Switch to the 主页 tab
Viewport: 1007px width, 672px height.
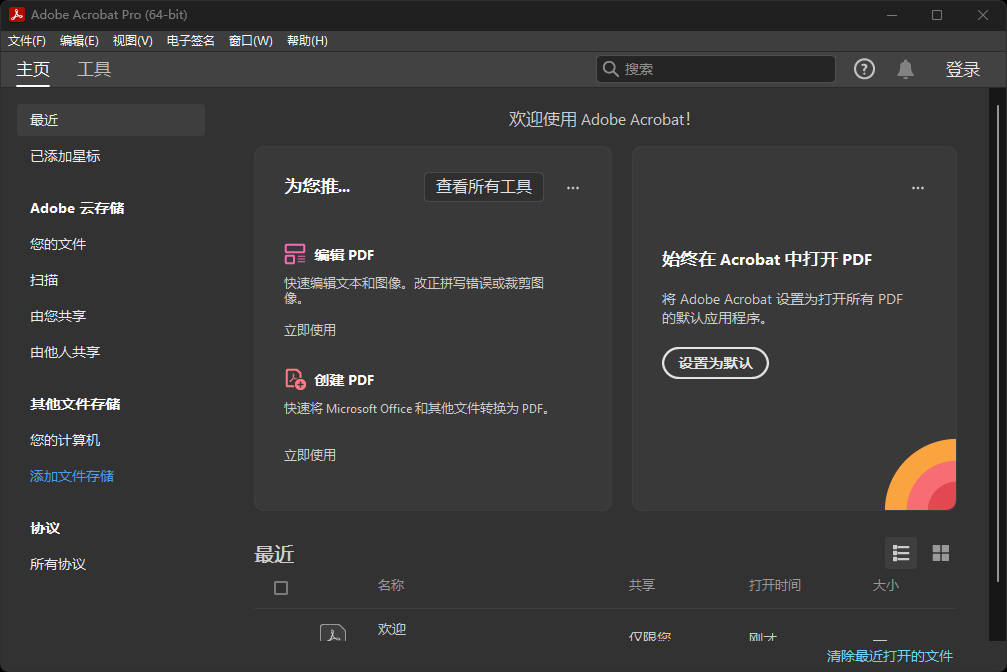click(x=33, y=69)
